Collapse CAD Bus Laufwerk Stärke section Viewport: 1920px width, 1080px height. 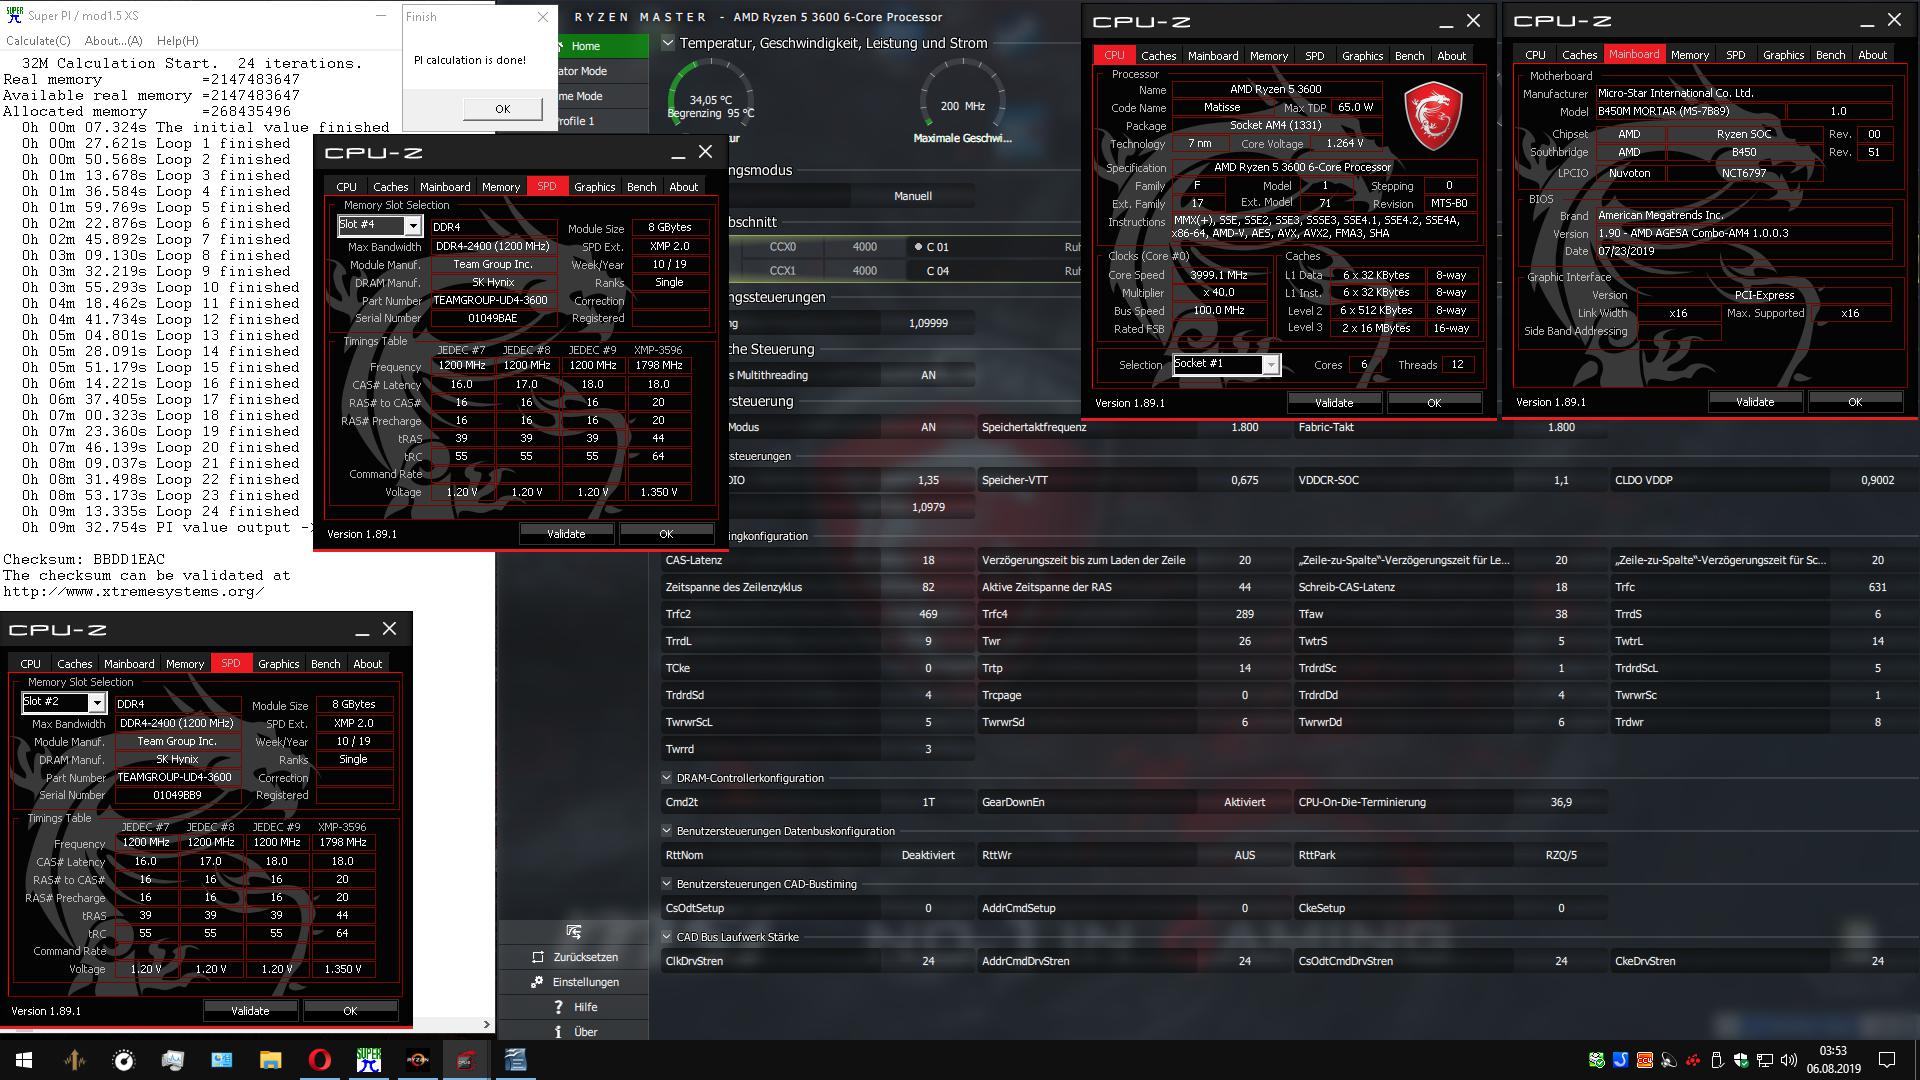point(667,937)
